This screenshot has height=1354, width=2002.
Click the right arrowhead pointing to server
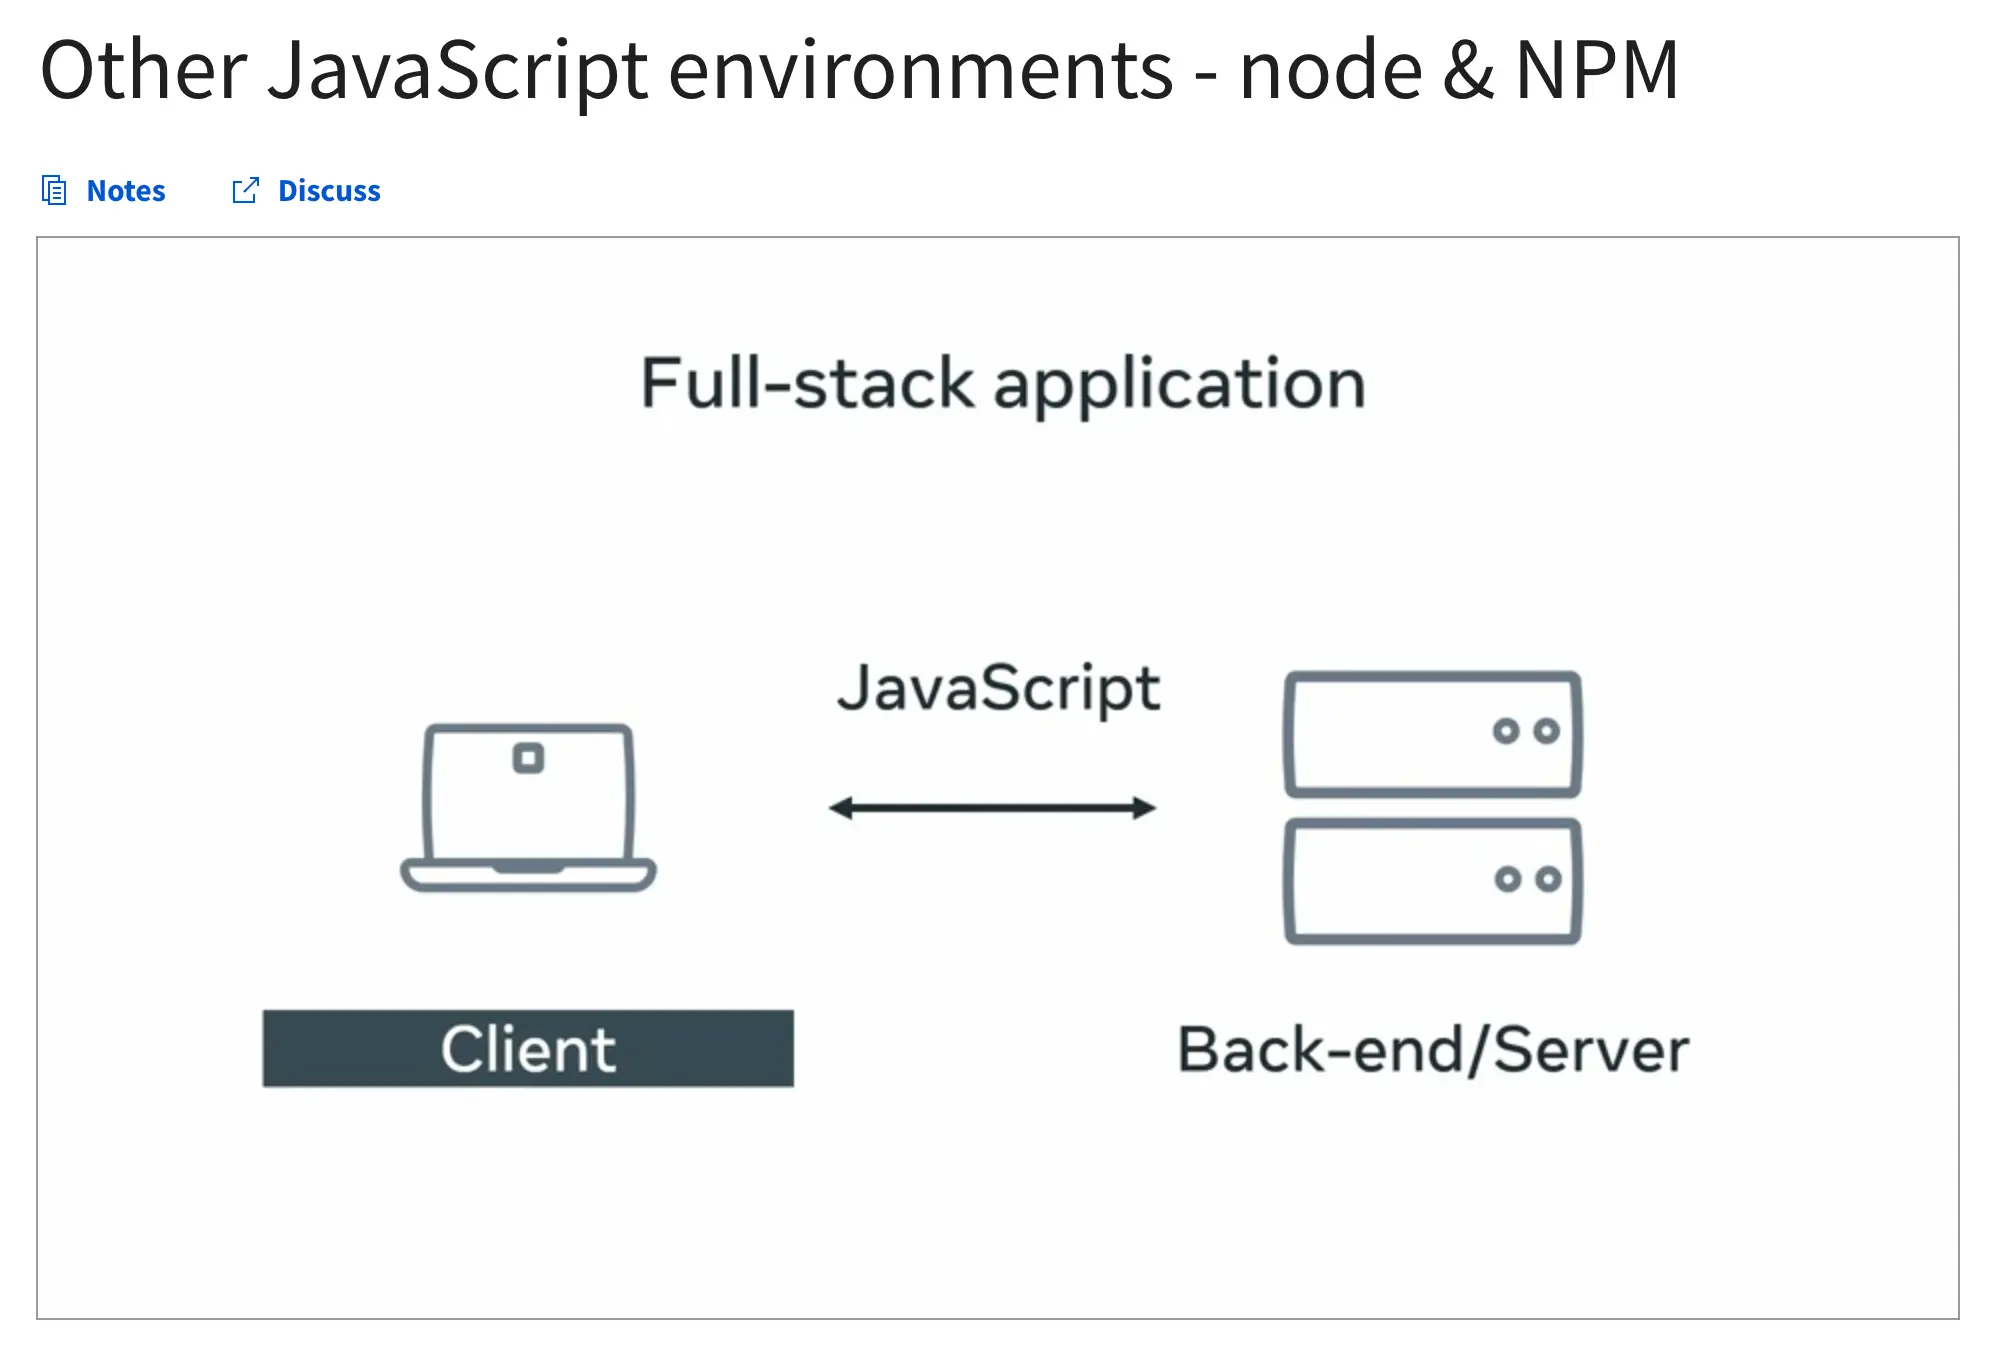(x=1144, y=808)
